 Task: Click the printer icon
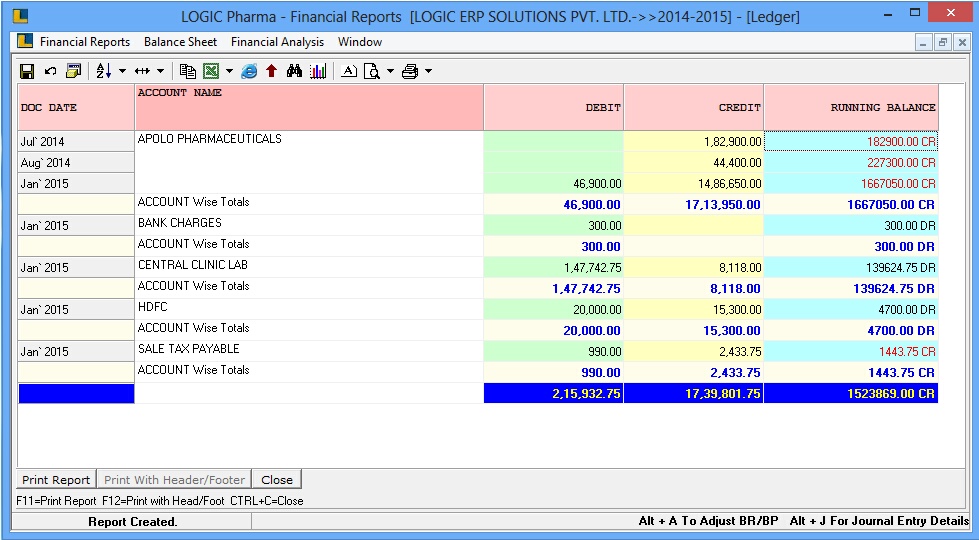tap(410, 71)
